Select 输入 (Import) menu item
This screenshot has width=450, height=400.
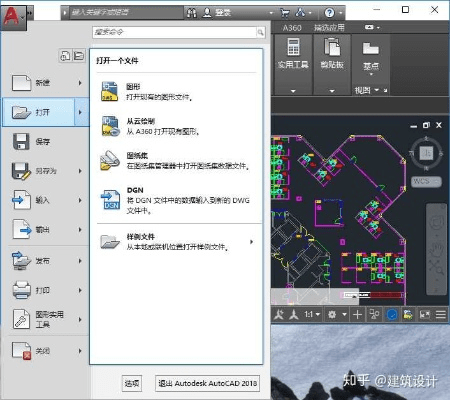point(38,200)
